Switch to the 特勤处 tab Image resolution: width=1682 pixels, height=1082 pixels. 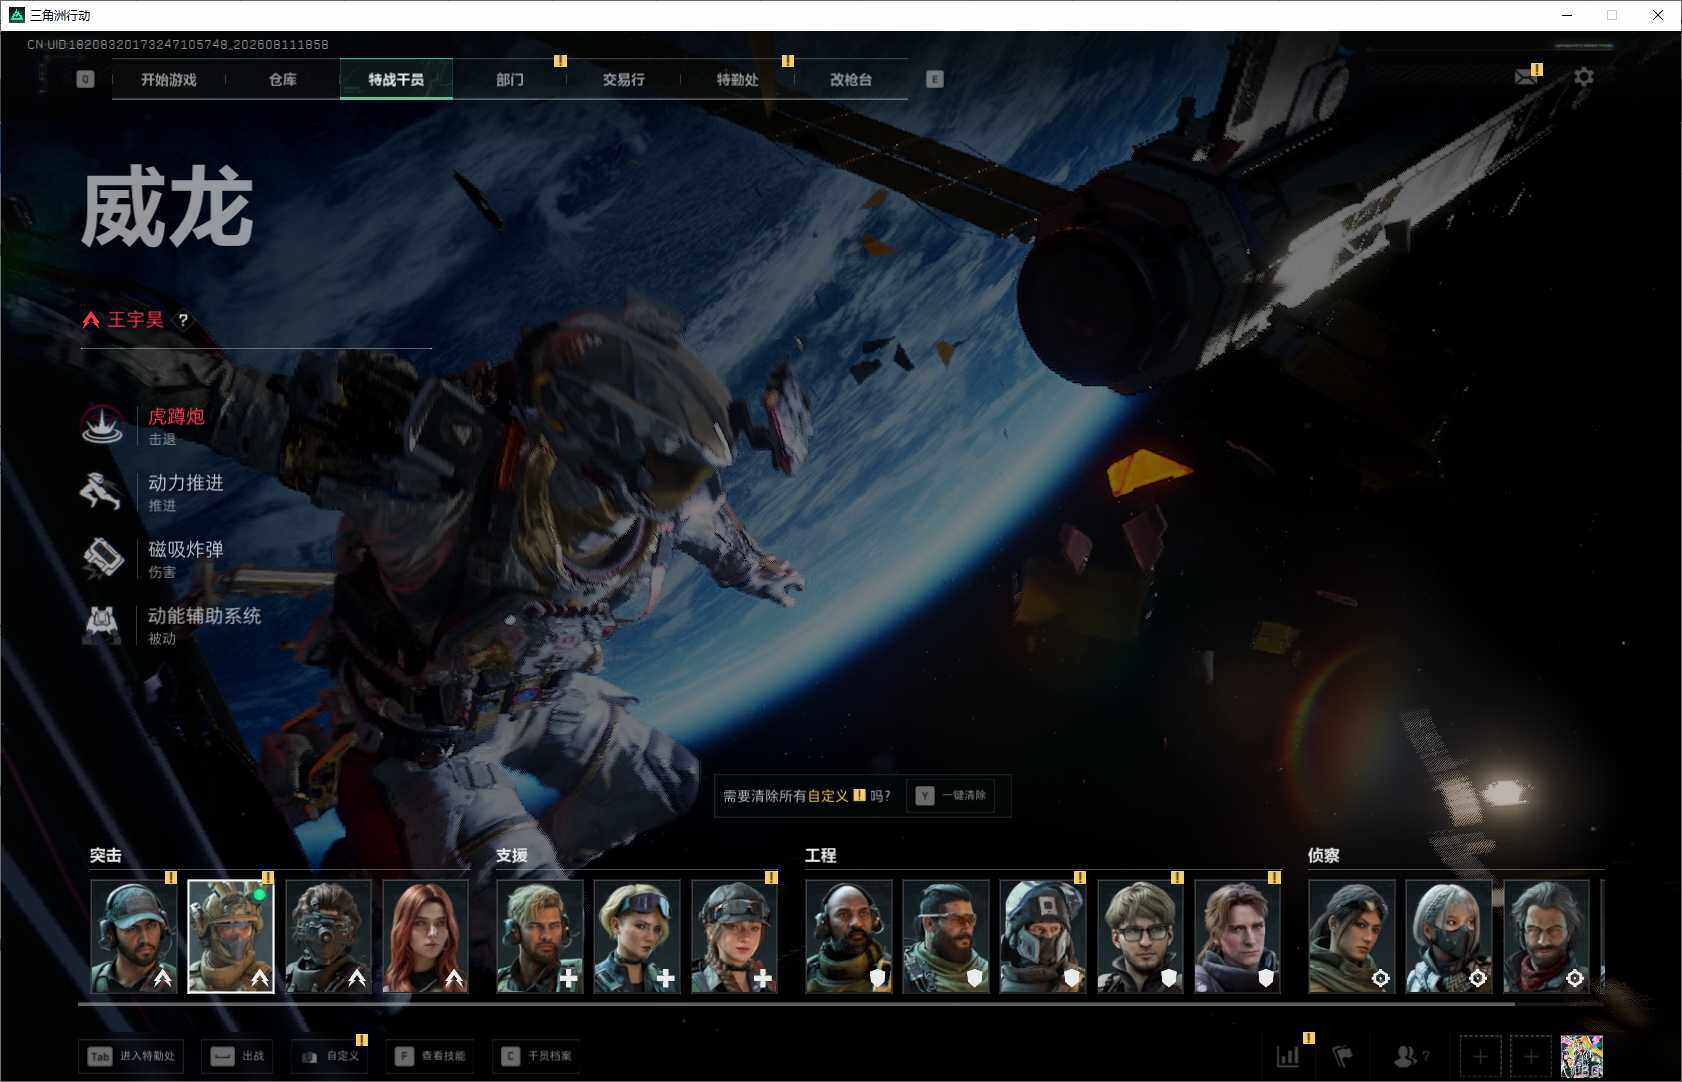[x=738, y=79]
